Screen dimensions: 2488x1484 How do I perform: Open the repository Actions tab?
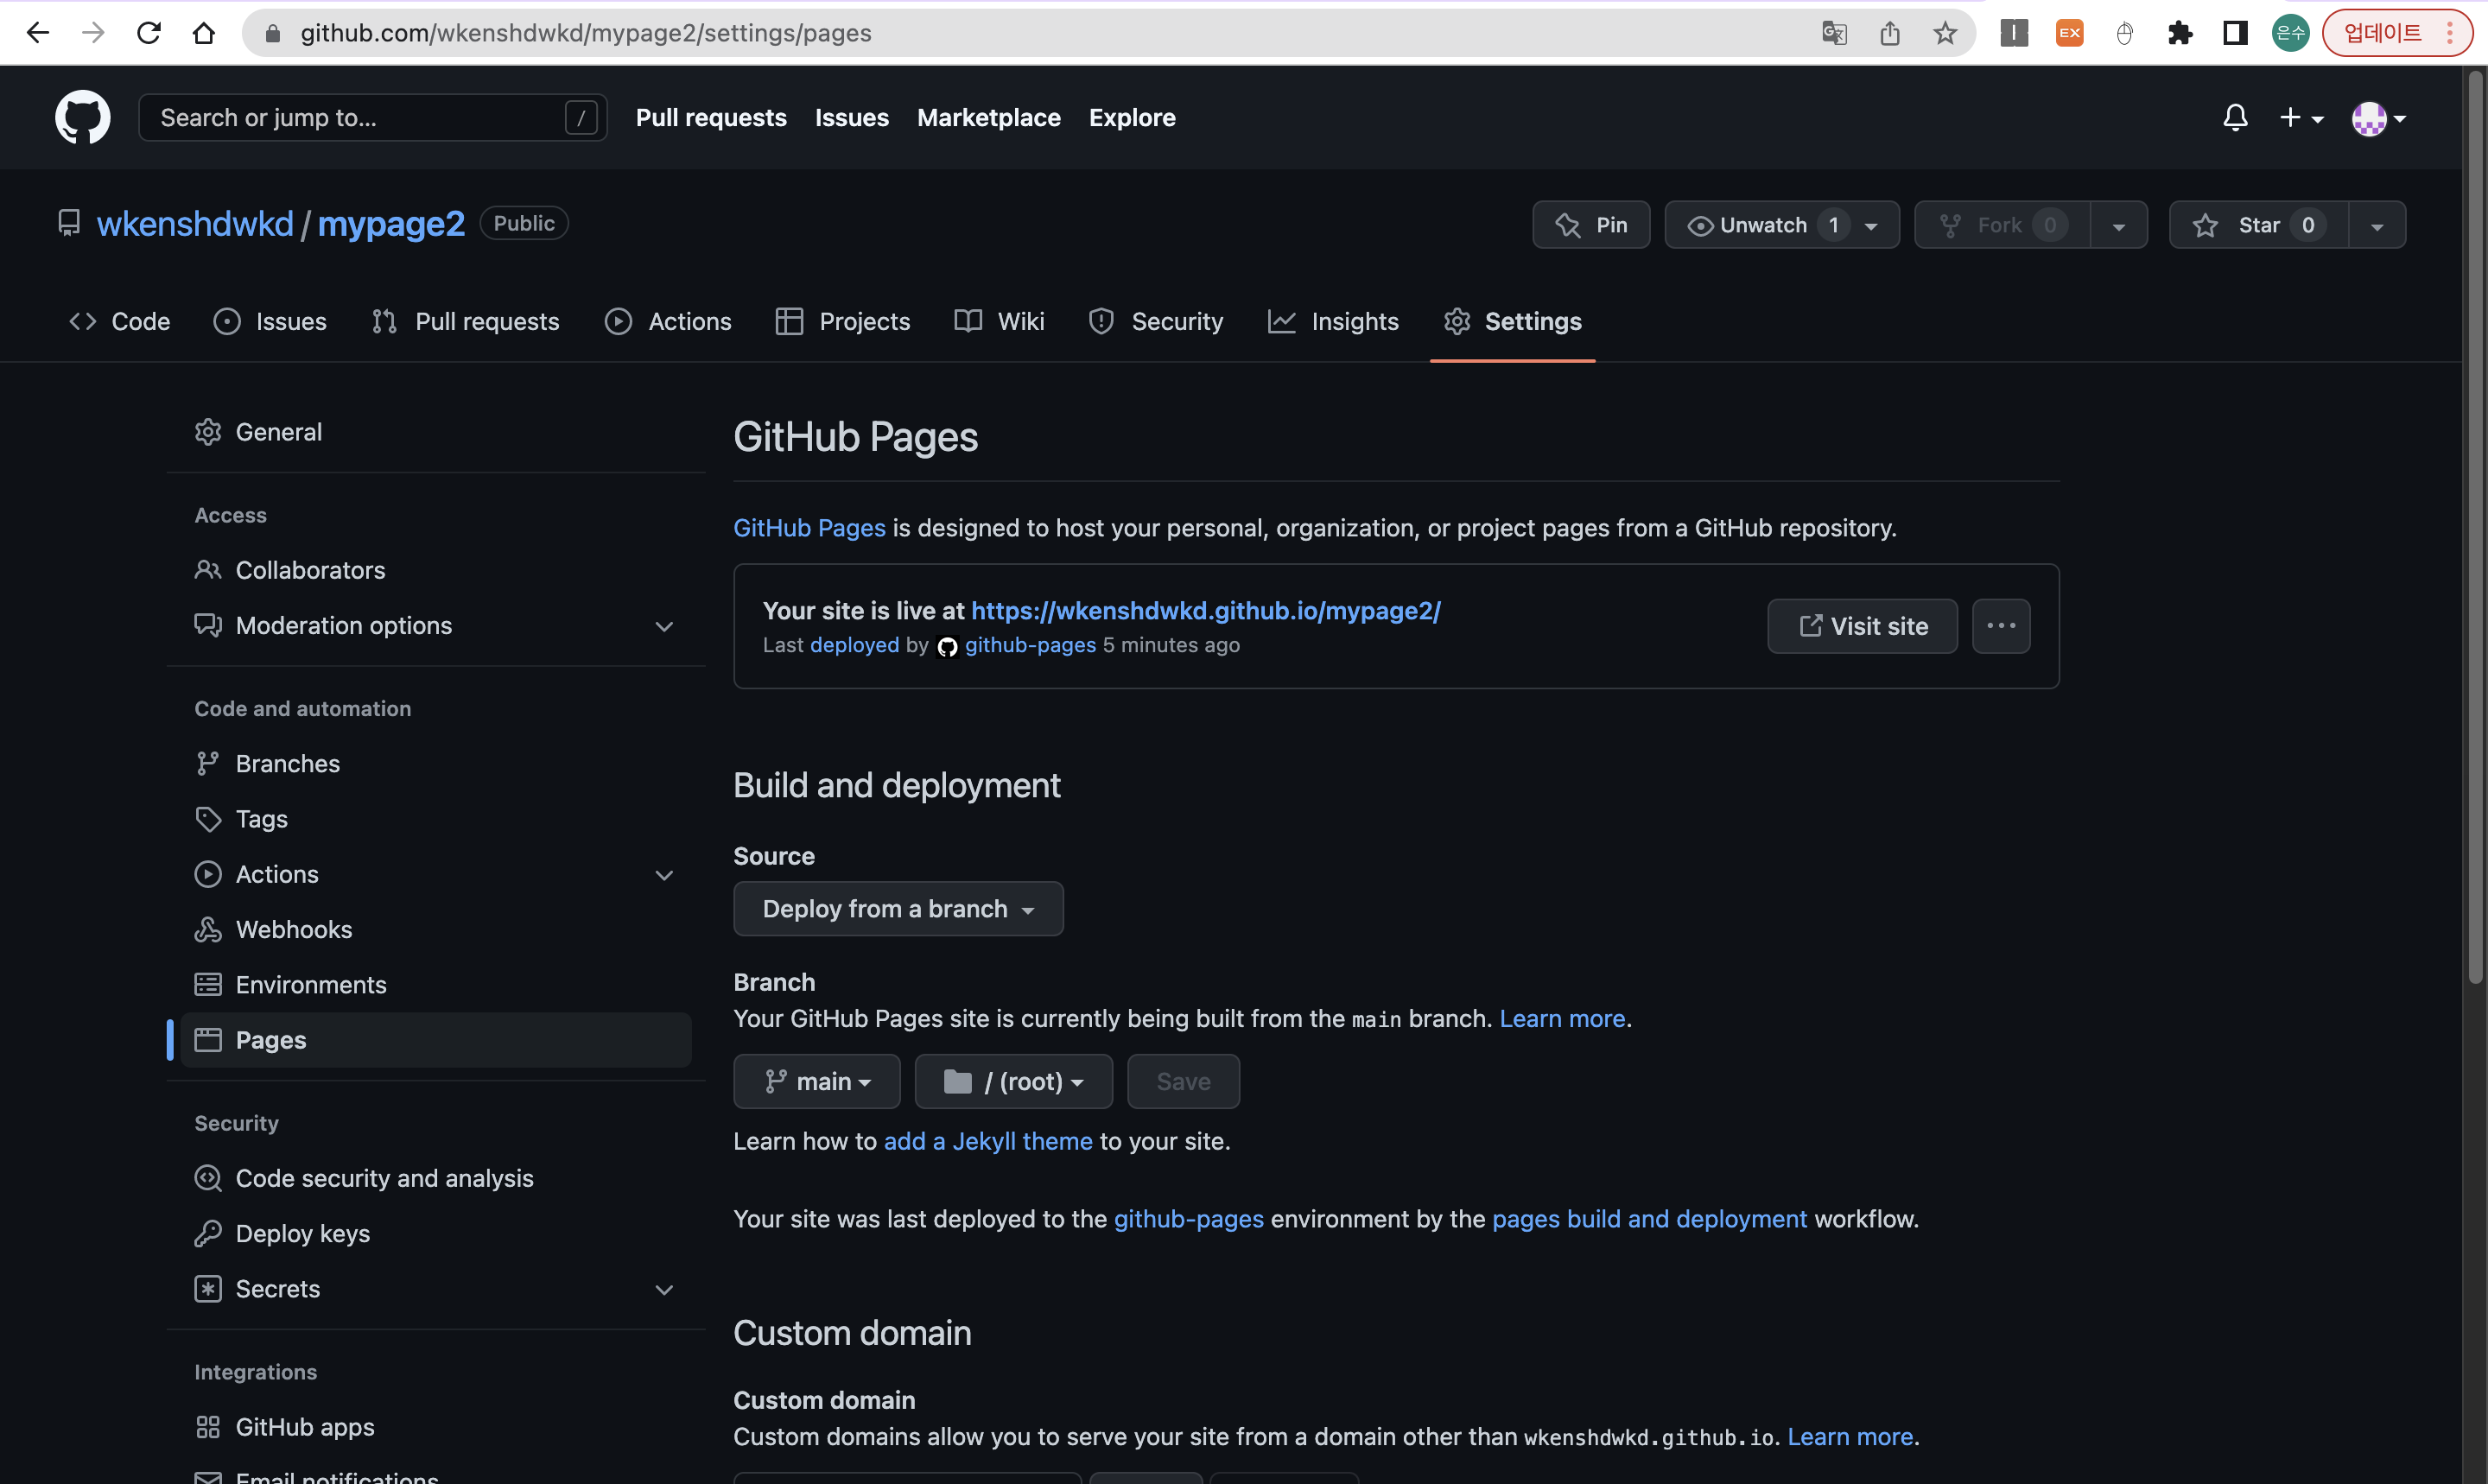point(668,321)
